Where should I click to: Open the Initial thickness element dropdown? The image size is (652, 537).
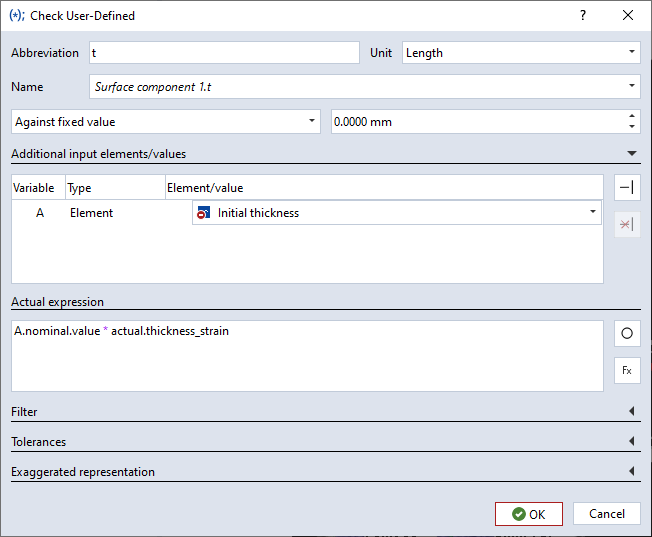click(592, 212)
